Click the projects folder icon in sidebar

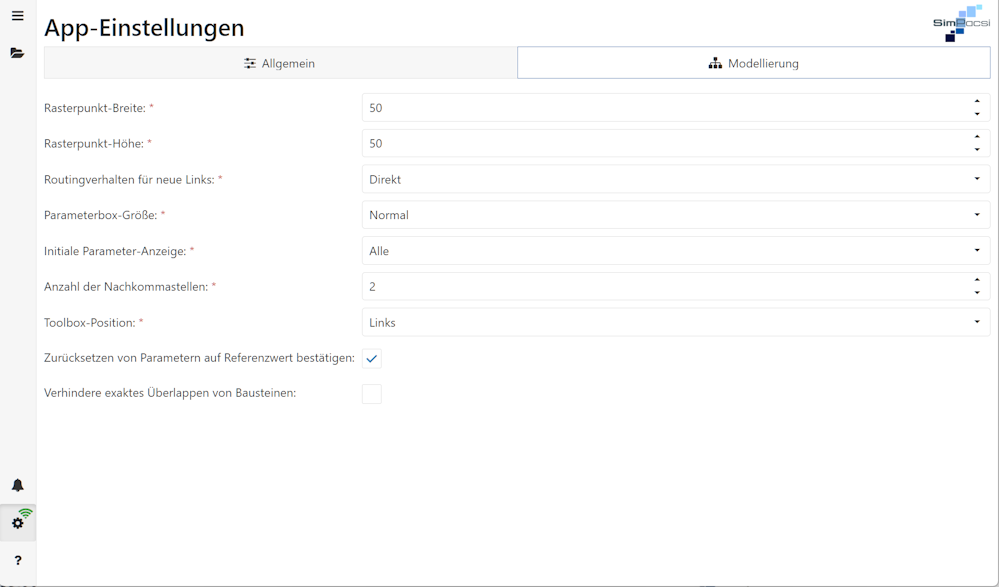pos(17,52)
